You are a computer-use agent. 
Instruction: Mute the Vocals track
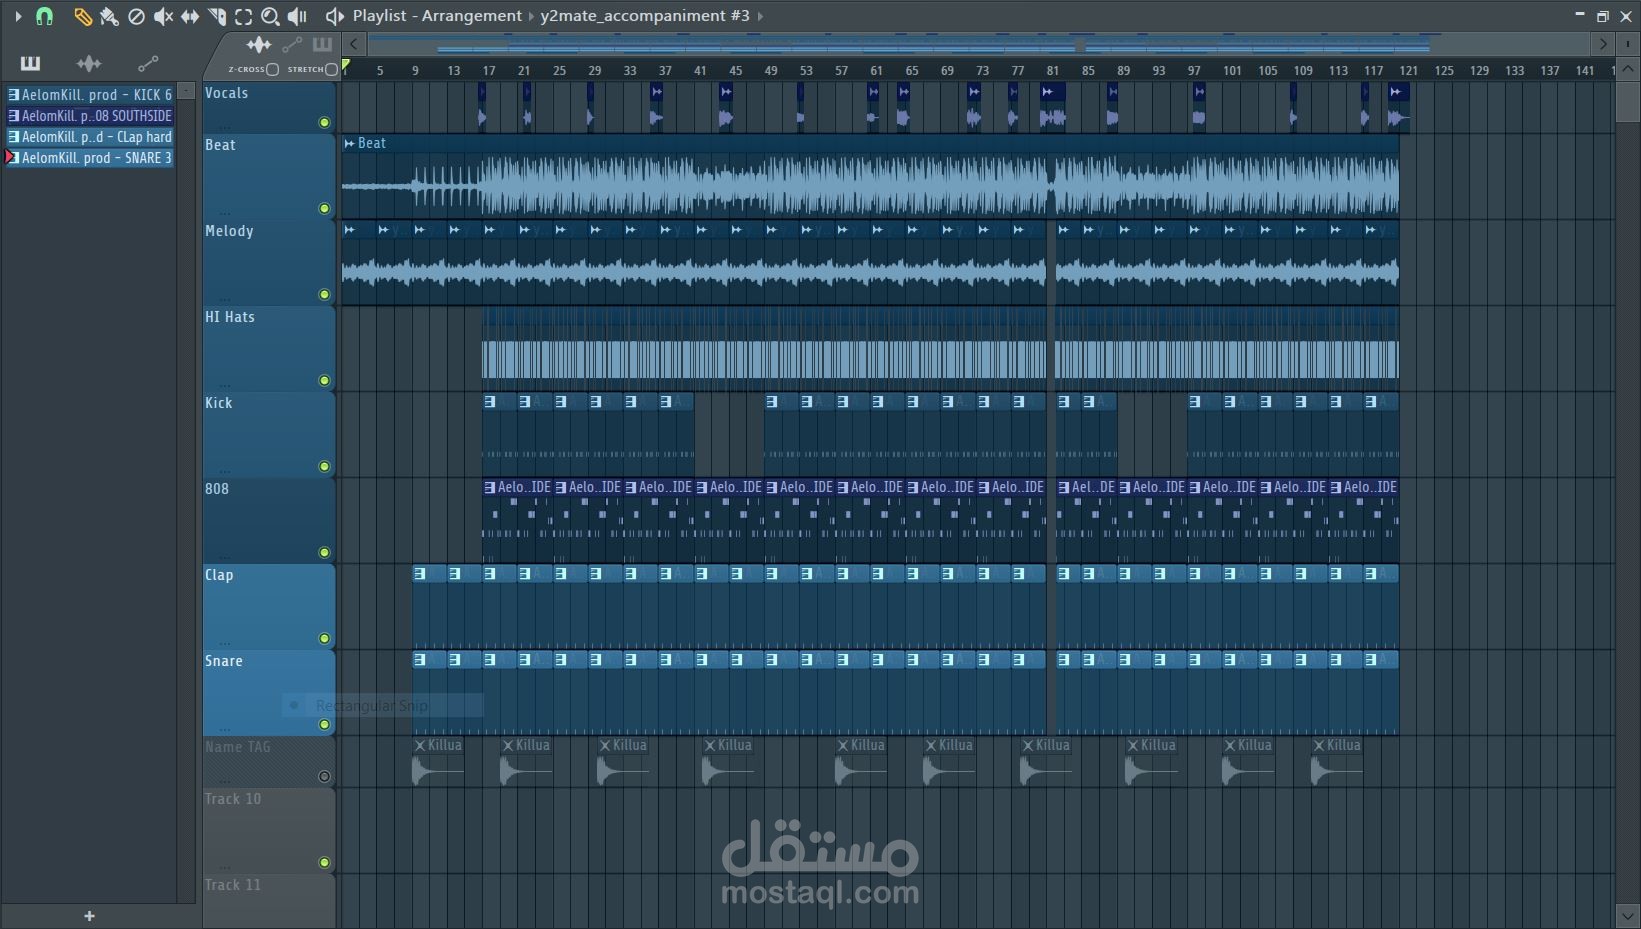[x=324, y=123]
